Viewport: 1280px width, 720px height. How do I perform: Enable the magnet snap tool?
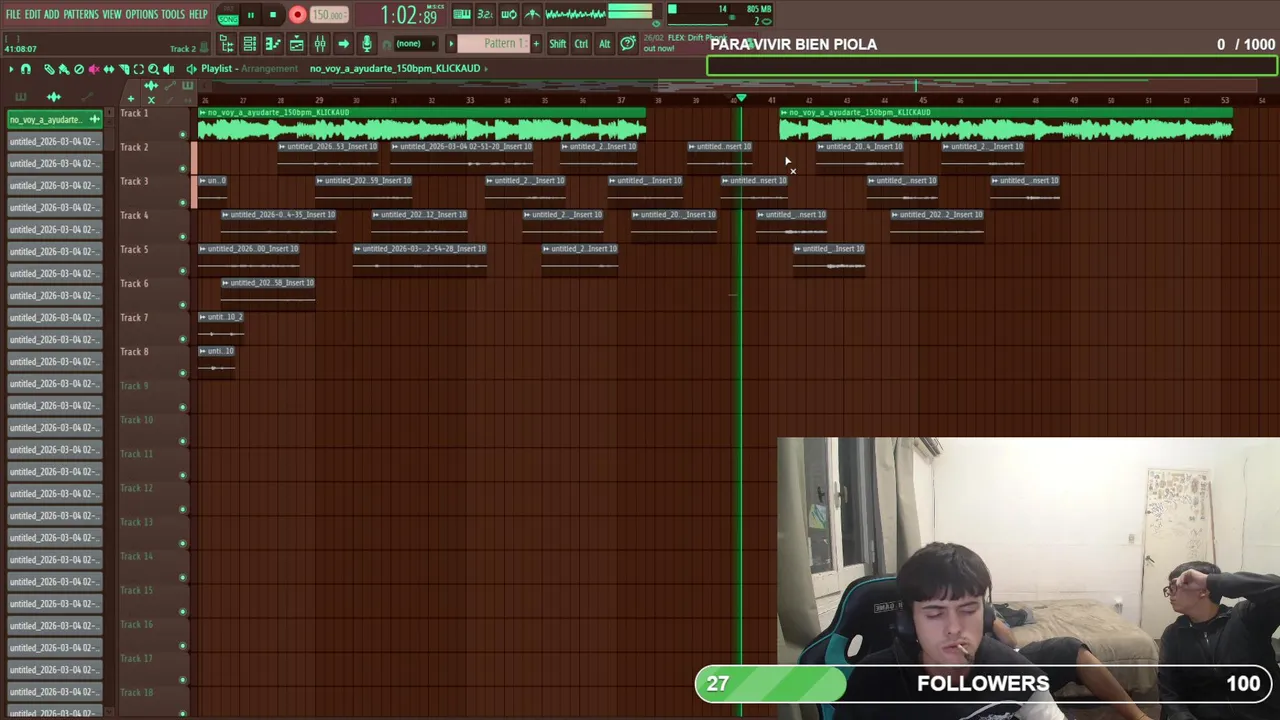click(x=26, y=69)
